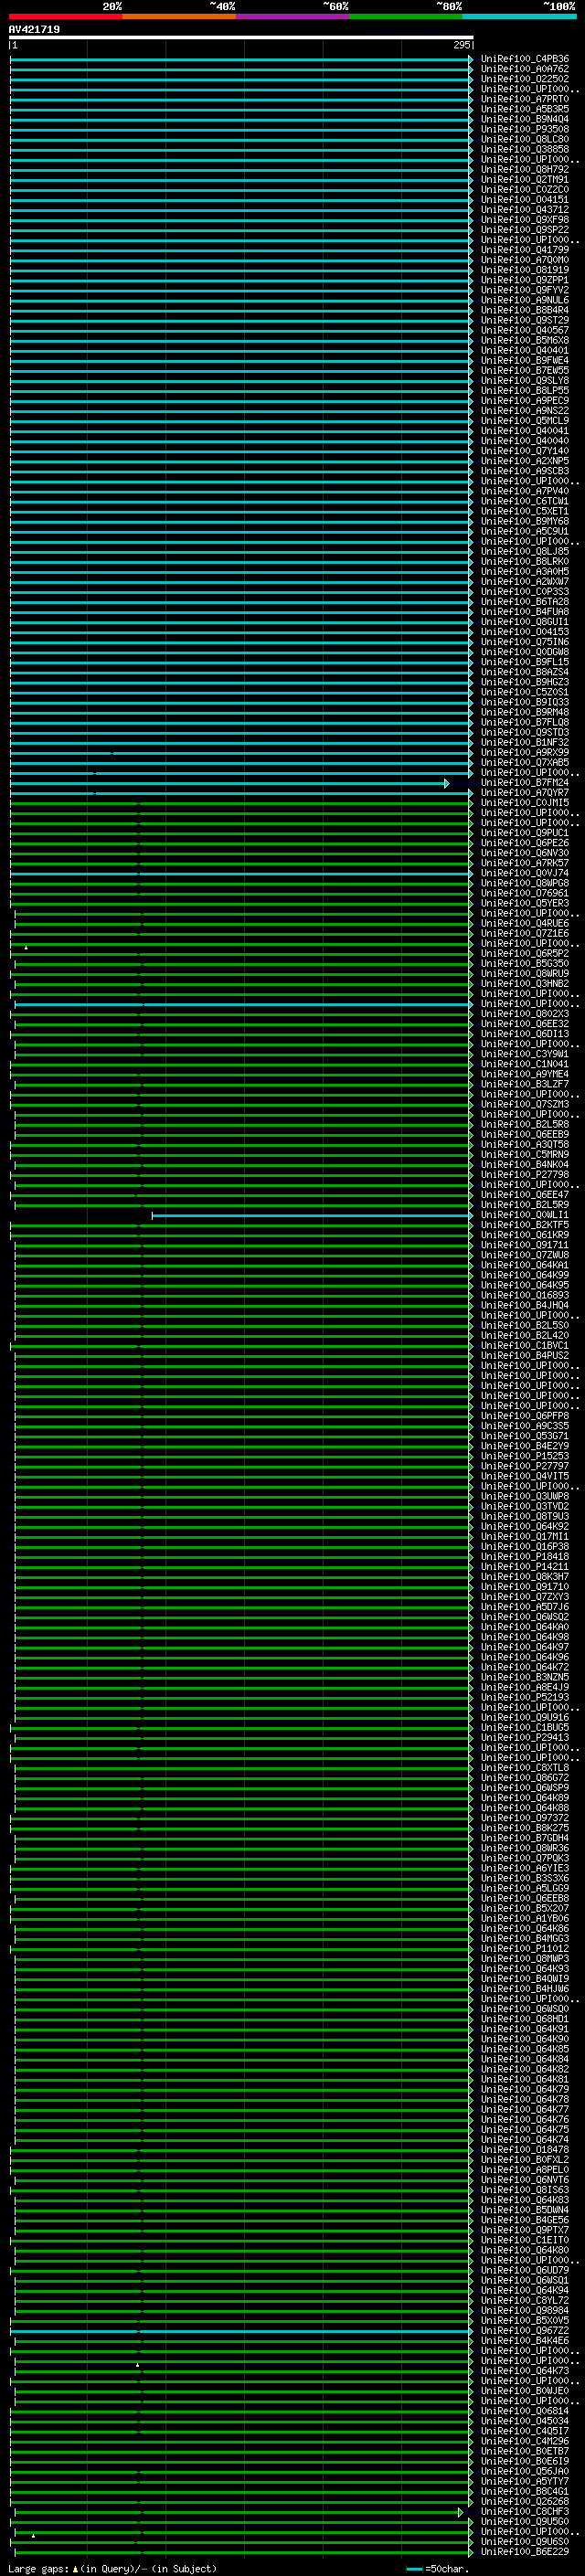This screenshot has width=585, height=2576.
Task: Open the UniRef100_B6E229 hit label at bottom
Action: (x=525, y=2552)
